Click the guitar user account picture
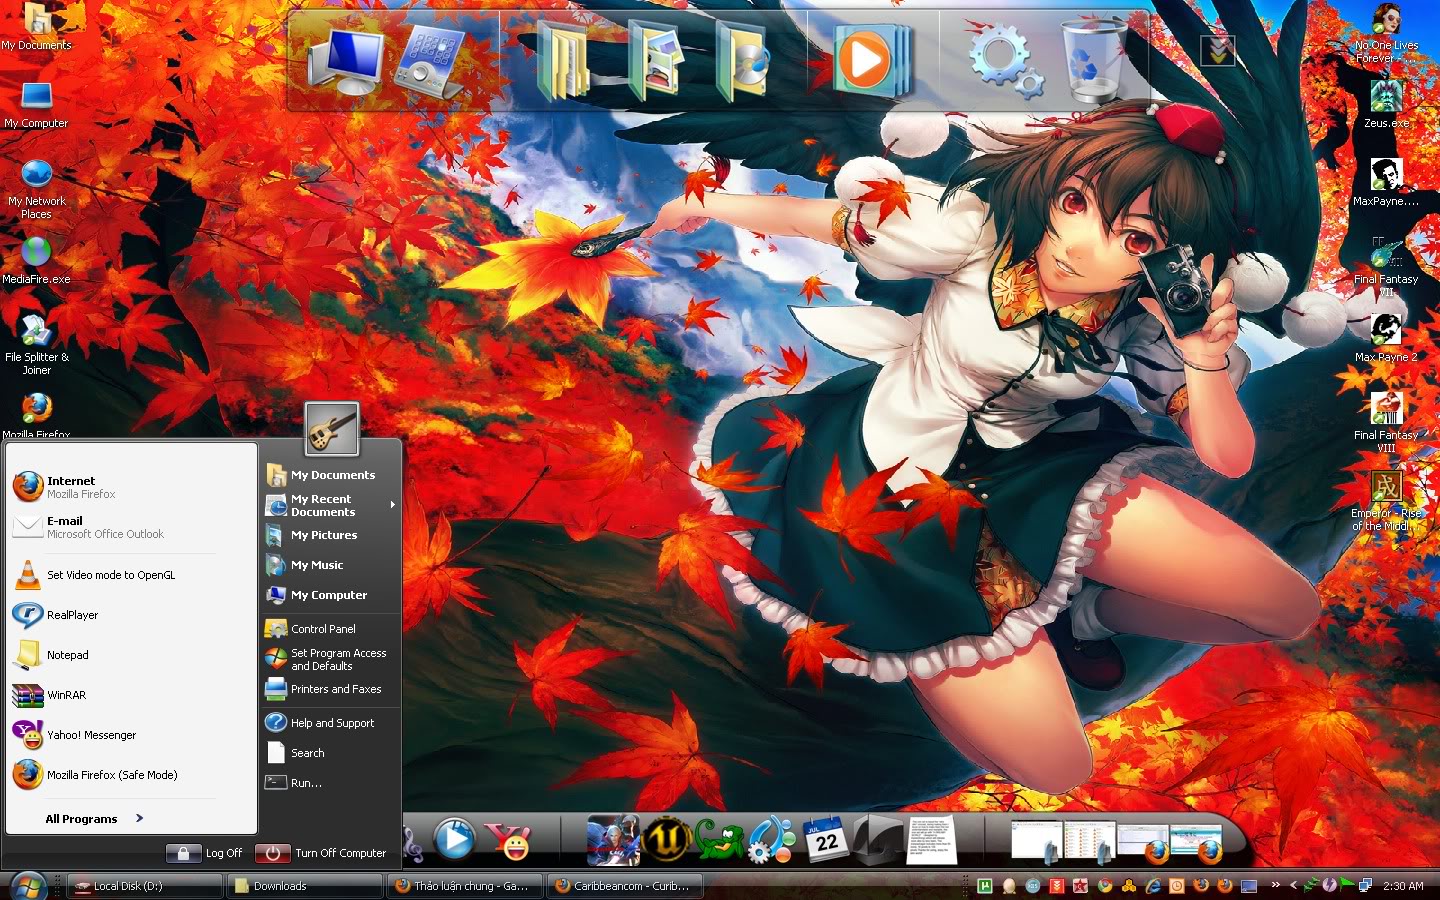The height and width of the screenshot is (900, 1440). pyautogui.click(x=332, y=429)
